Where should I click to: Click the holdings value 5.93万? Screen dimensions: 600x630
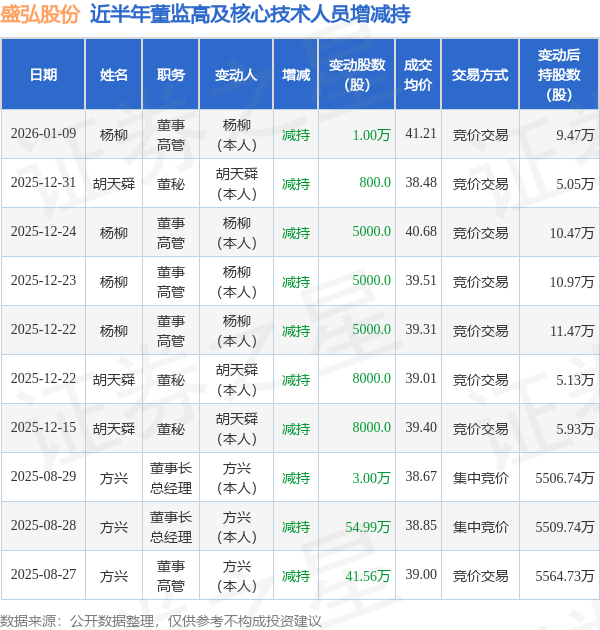click(575, 429)
